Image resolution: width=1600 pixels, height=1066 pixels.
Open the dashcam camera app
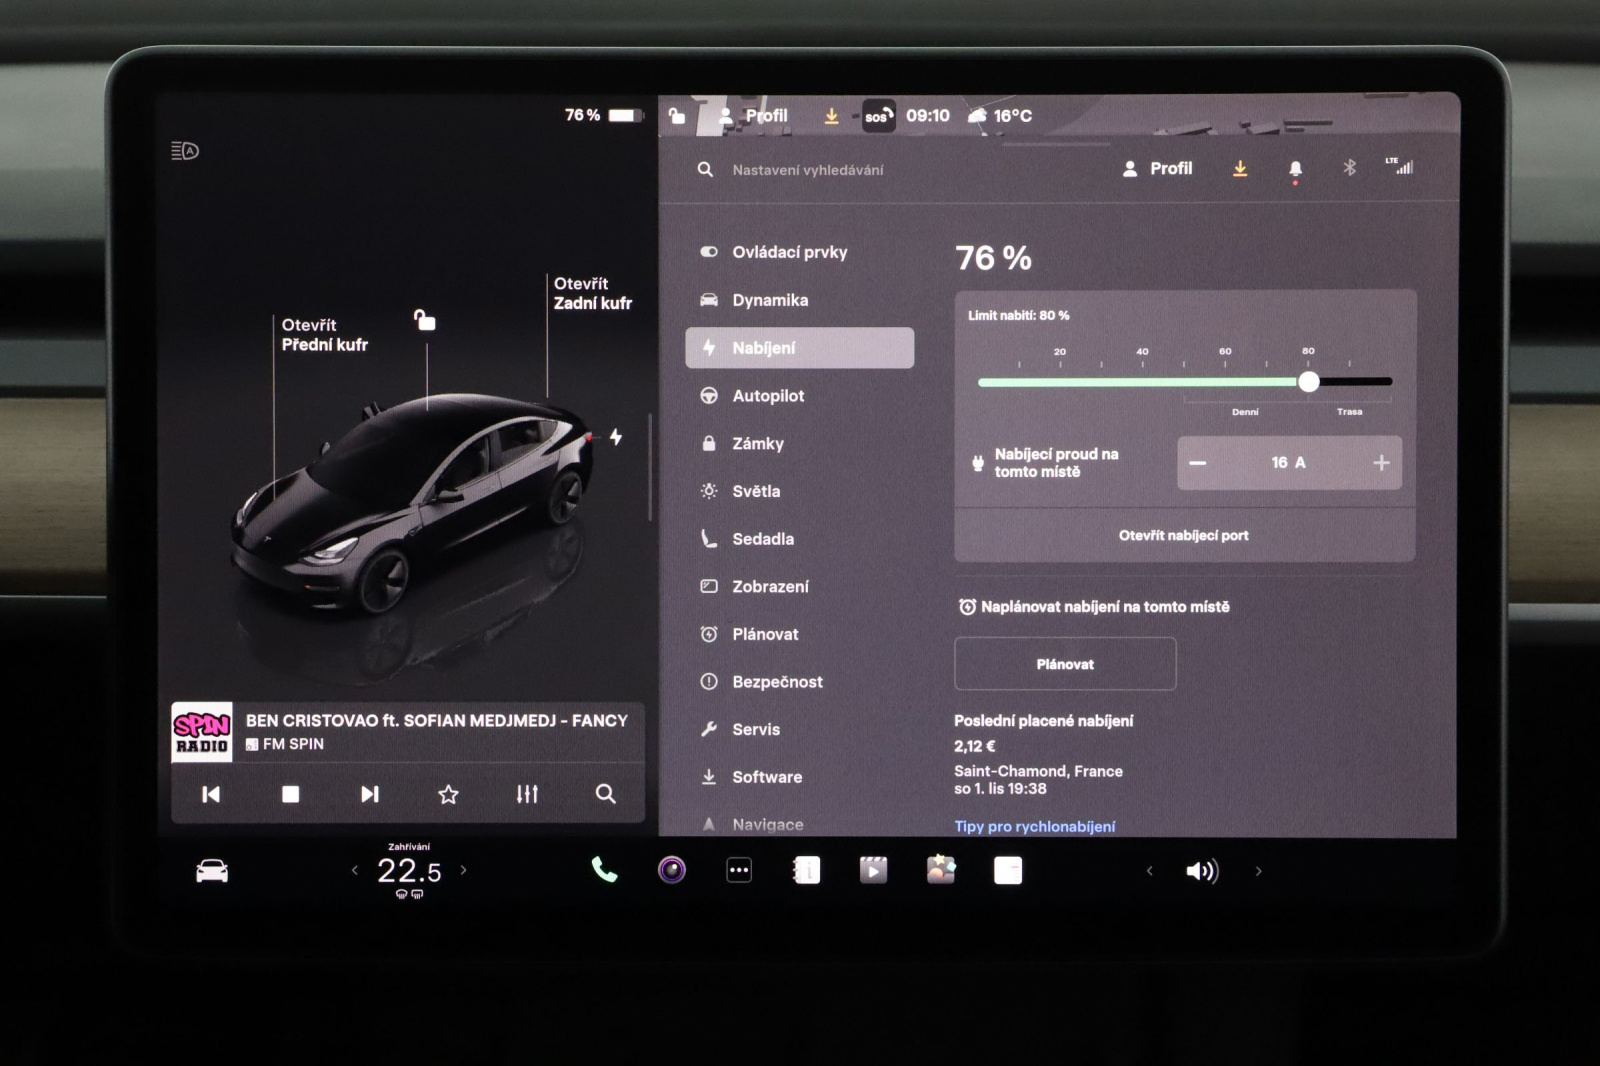[672, 870]
